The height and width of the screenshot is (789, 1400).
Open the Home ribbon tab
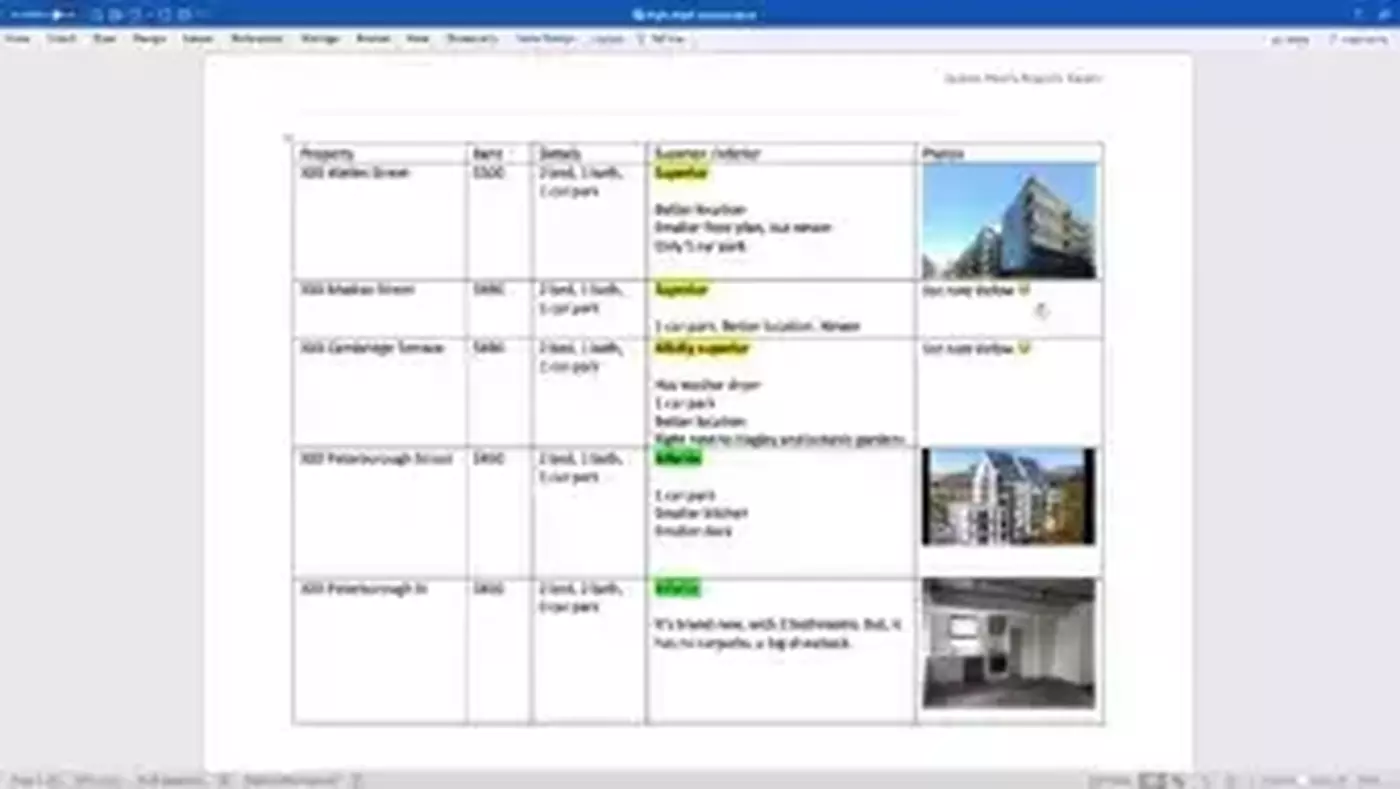17,39
